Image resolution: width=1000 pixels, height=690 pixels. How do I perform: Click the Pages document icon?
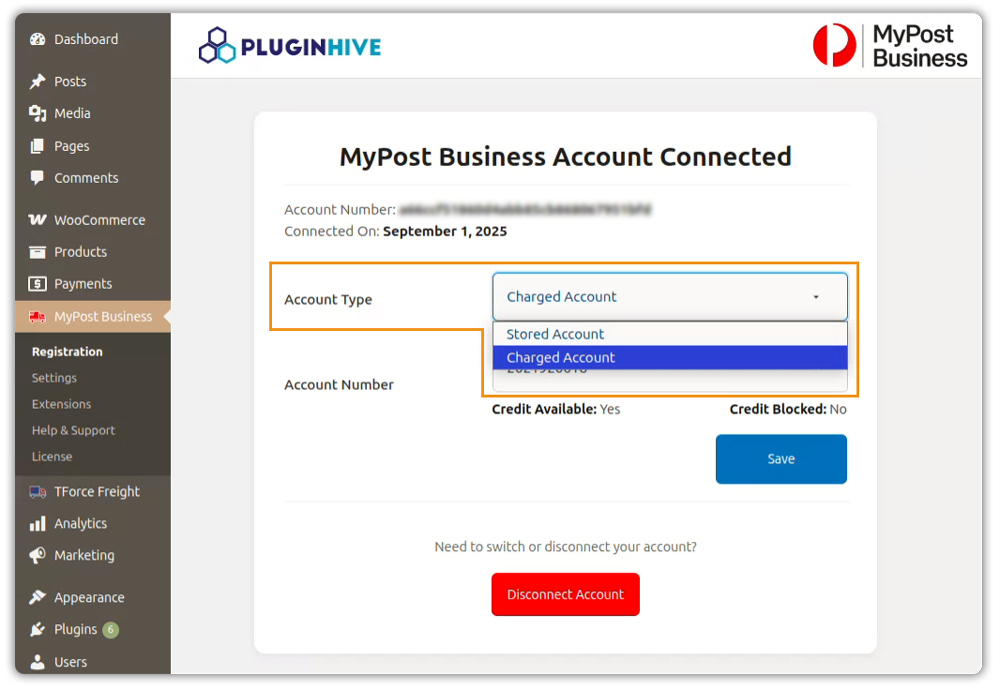tap(38, 146)
